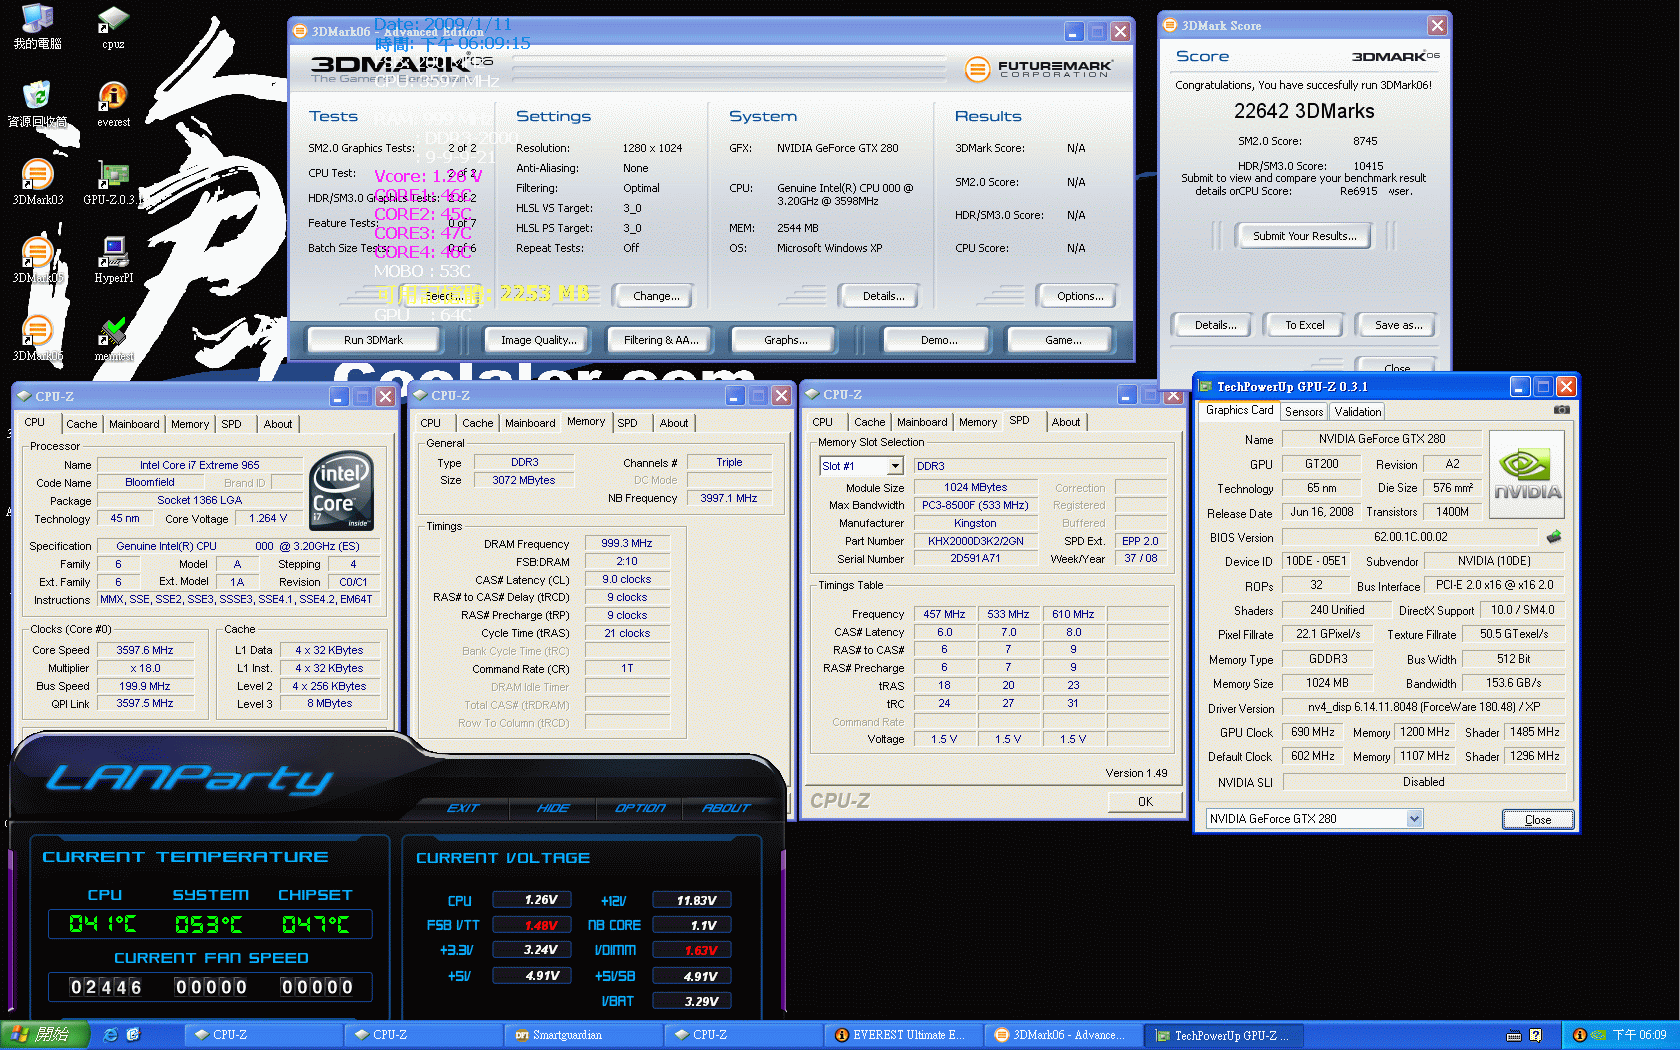This screenshot has width=1680, height=1050.
Task: Select the 資源回收筒 recycle bin icon
Action: click(37, 104)
